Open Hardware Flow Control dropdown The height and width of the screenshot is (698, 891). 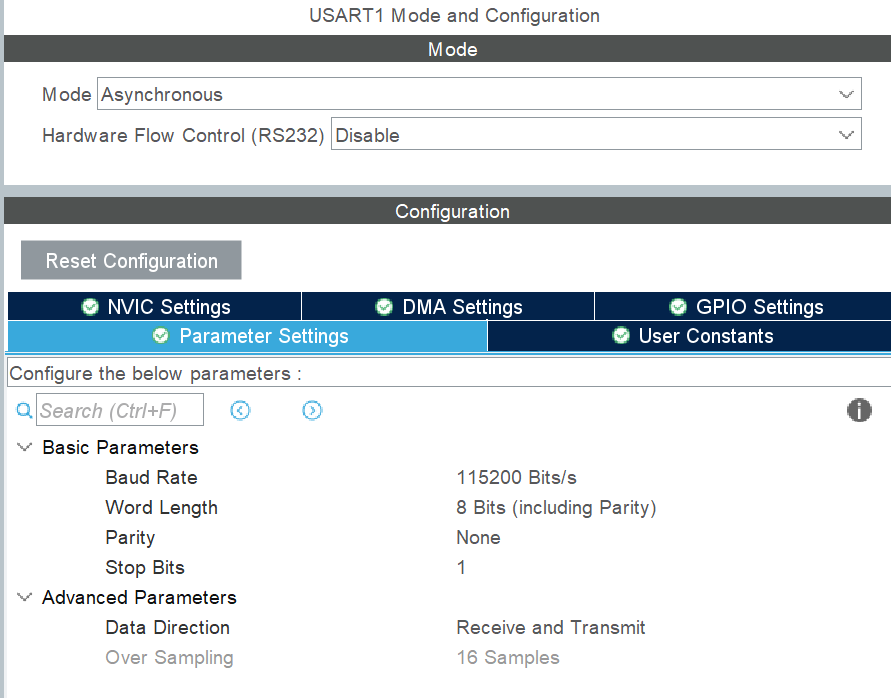pyautogui.click(x=596, y=134)
